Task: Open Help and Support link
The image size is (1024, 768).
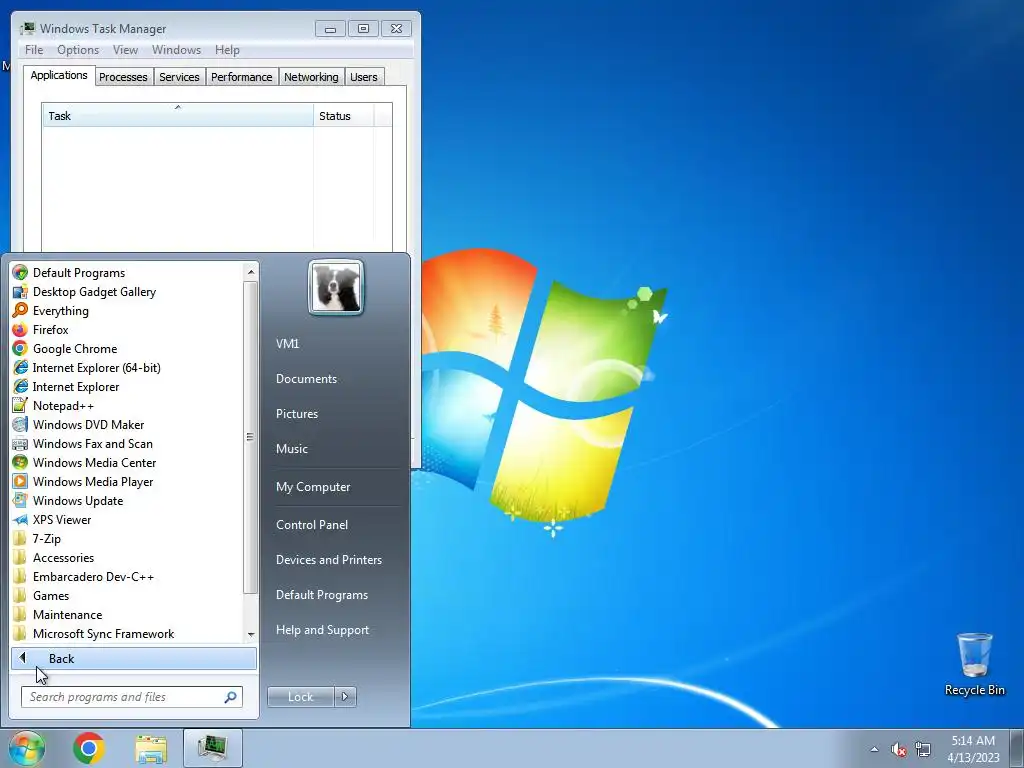Action: click(322, 630)
